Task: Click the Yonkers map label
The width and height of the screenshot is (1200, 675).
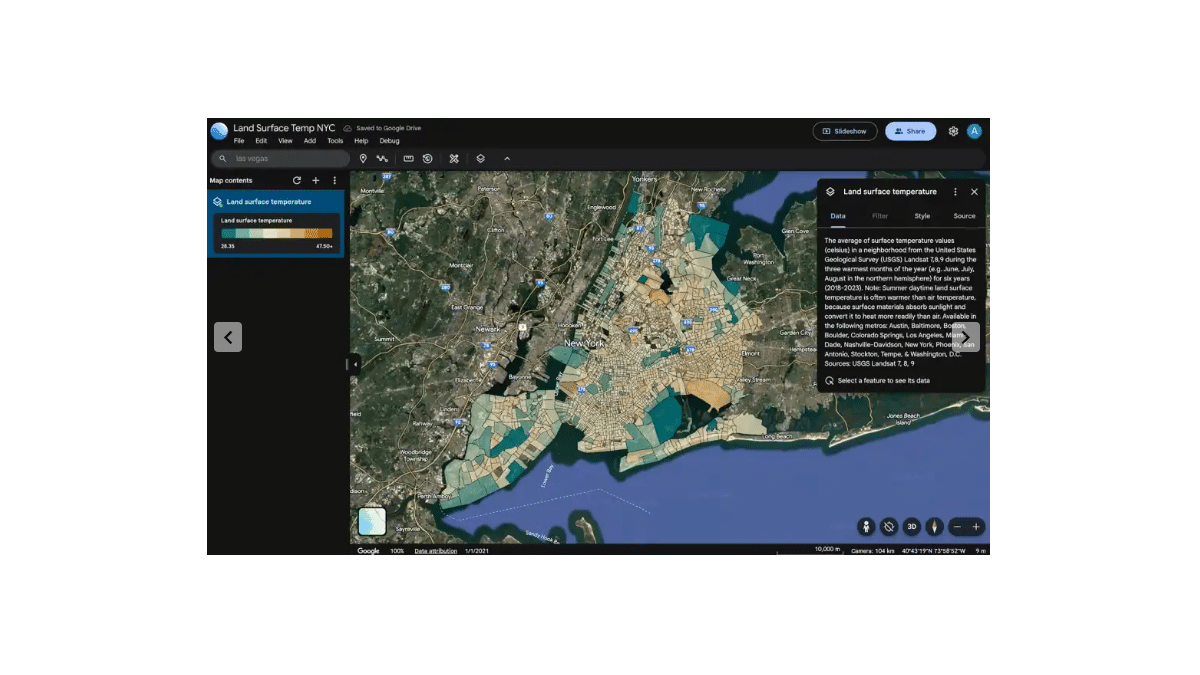Action: [x=645, y=179]
